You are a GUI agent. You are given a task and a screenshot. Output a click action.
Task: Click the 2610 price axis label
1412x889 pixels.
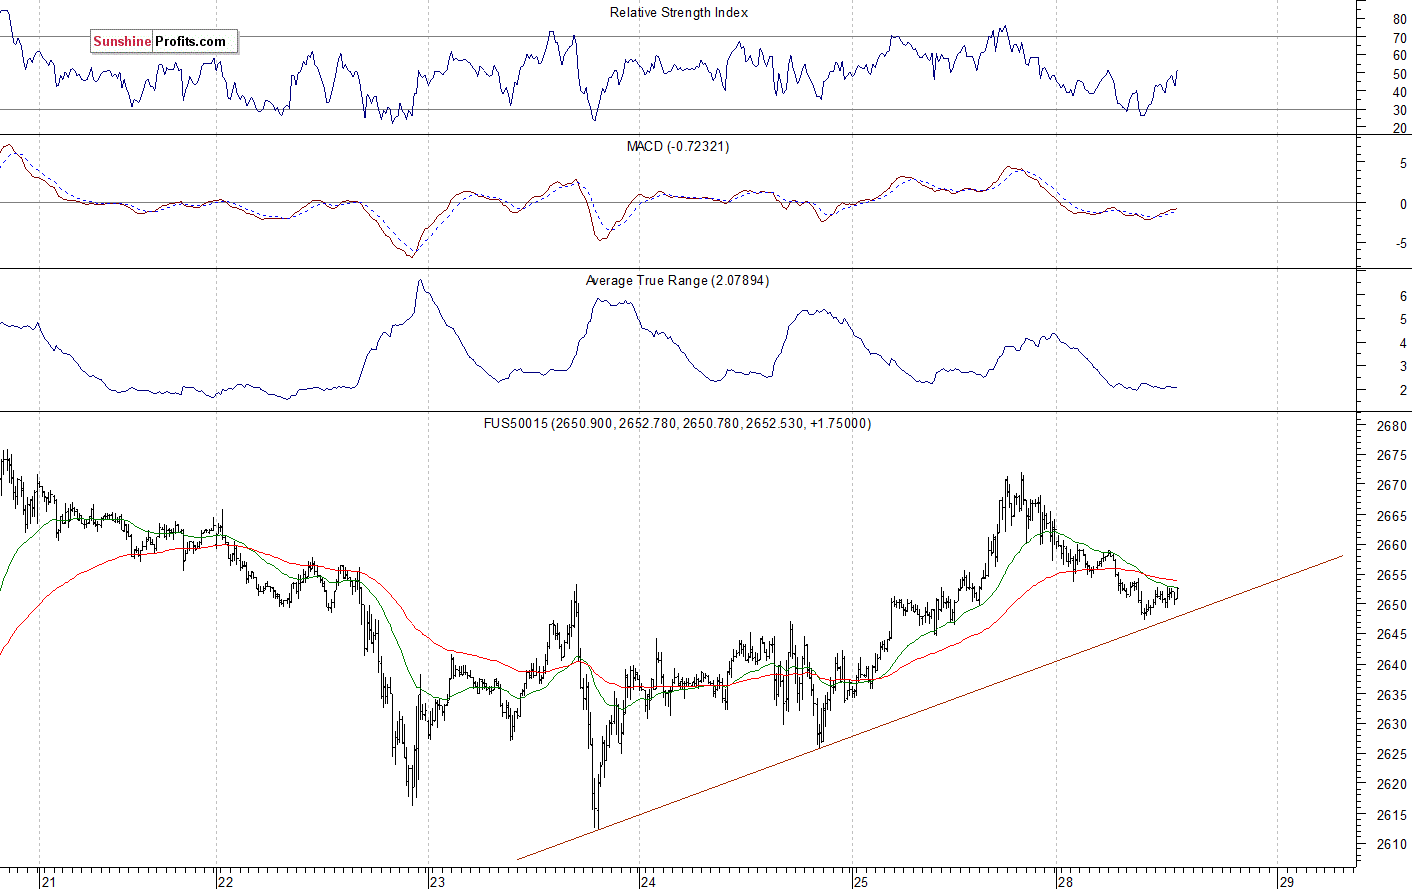click(1392, 844)
